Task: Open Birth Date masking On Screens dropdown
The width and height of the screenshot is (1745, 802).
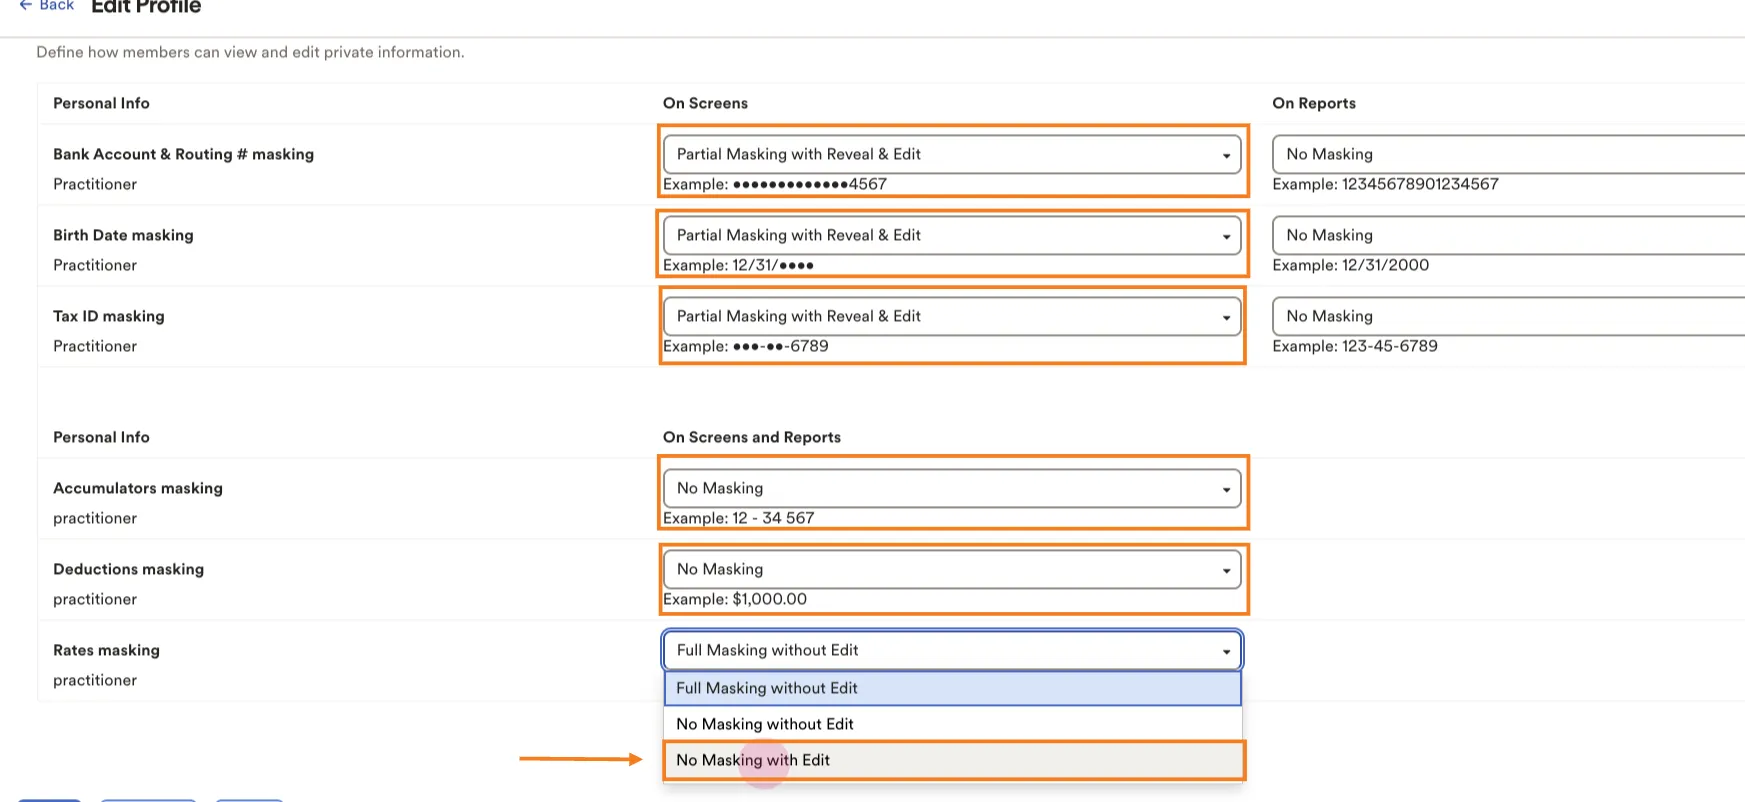Action: coord(952,235)
